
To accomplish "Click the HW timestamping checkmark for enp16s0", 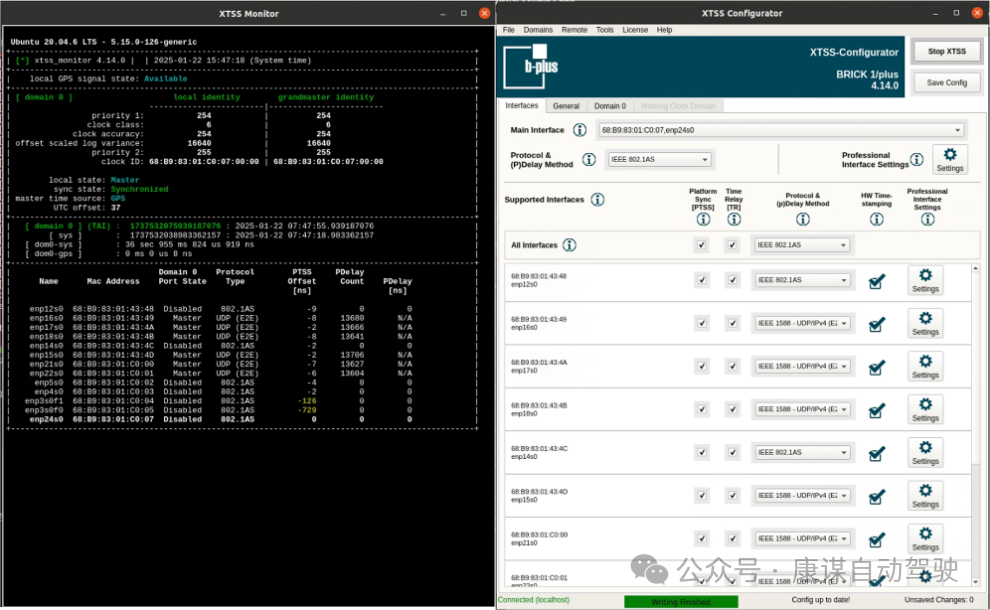I will (876, 324).
